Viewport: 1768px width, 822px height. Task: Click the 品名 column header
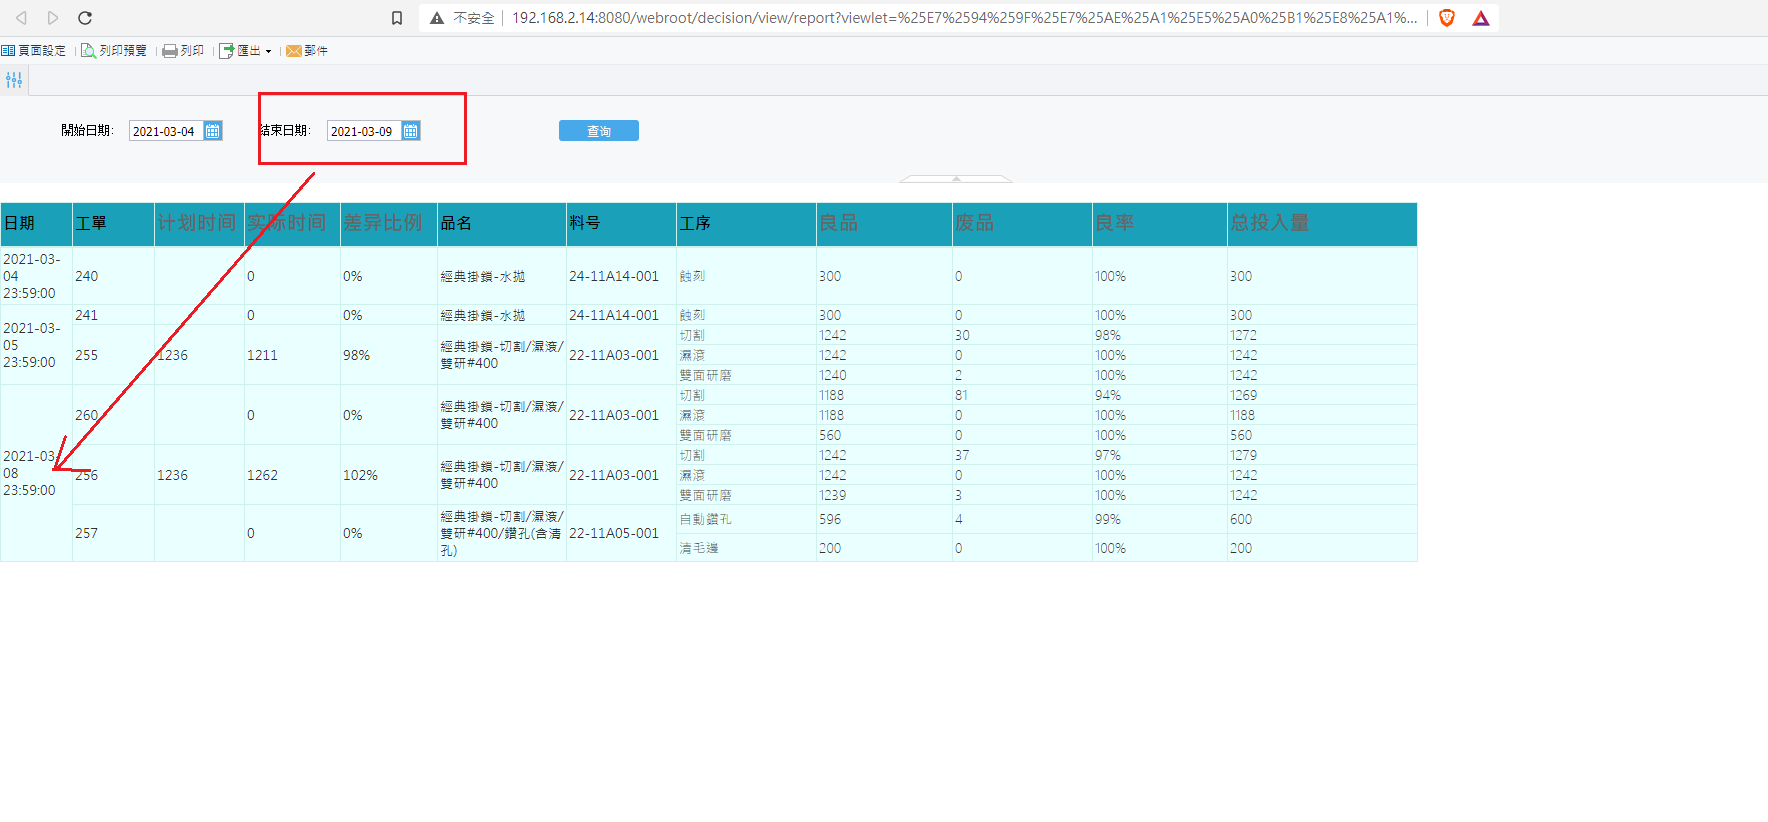pyautogui.click(x=501, y=224)
